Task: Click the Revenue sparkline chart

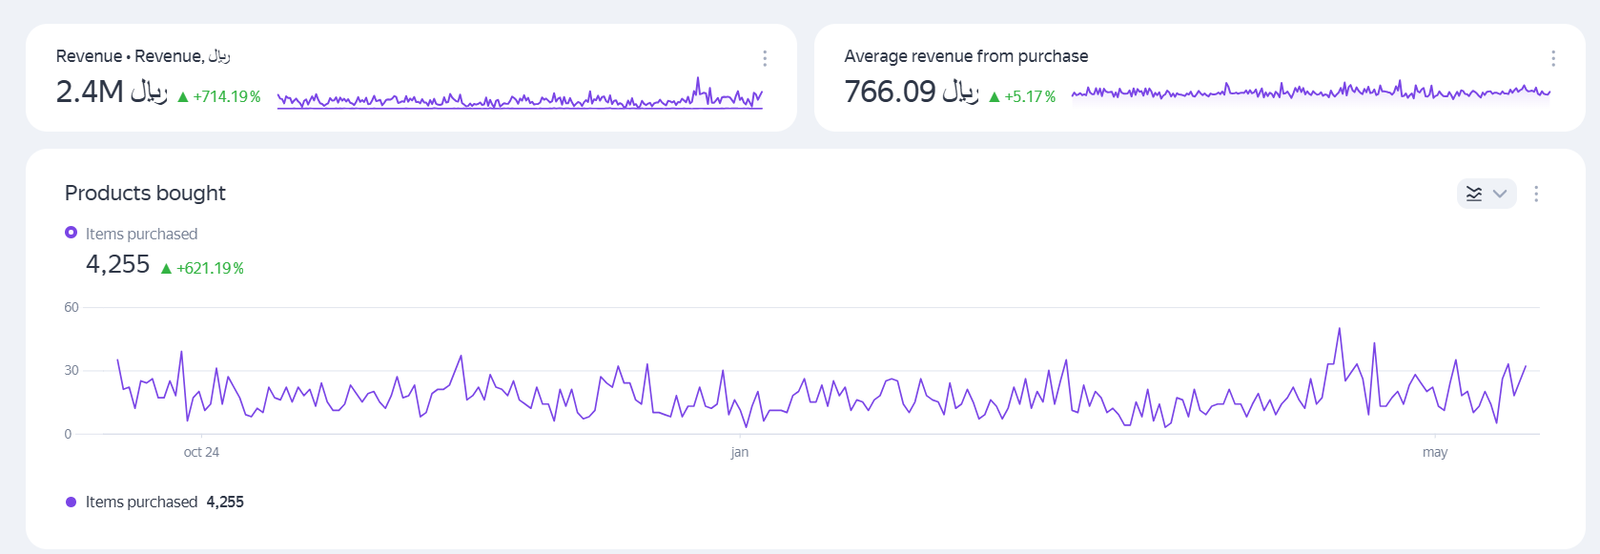Action: [x=519, y=96]
